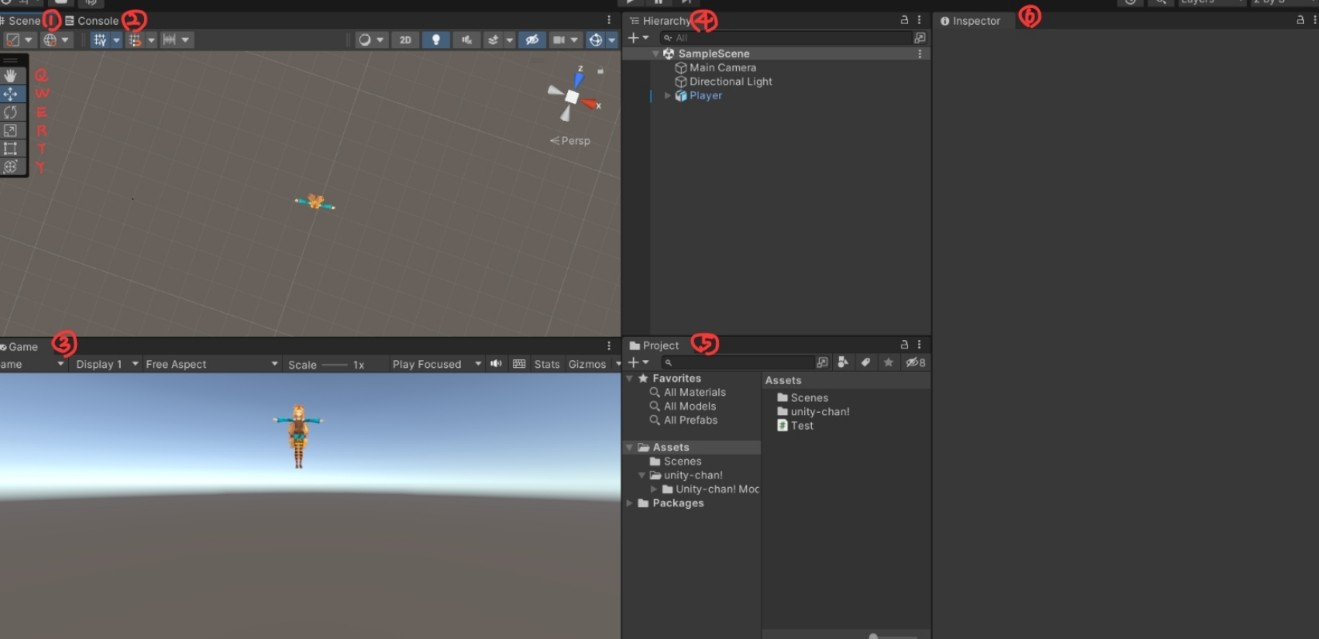Toggle grid snapping in Scene toolbar
This screenshot has height=639, width=1319.
point(134,40)
